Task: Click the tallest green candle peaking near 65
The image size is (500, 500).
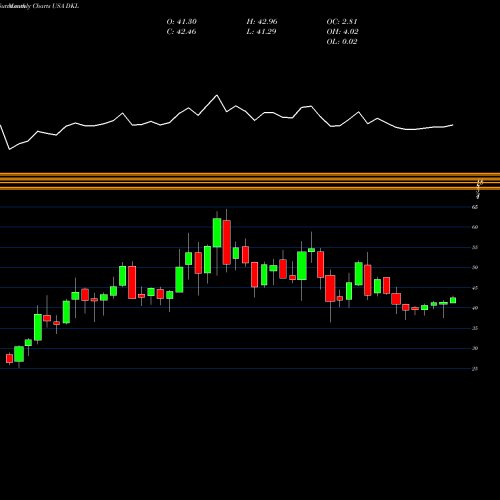Action: [217, 233]
